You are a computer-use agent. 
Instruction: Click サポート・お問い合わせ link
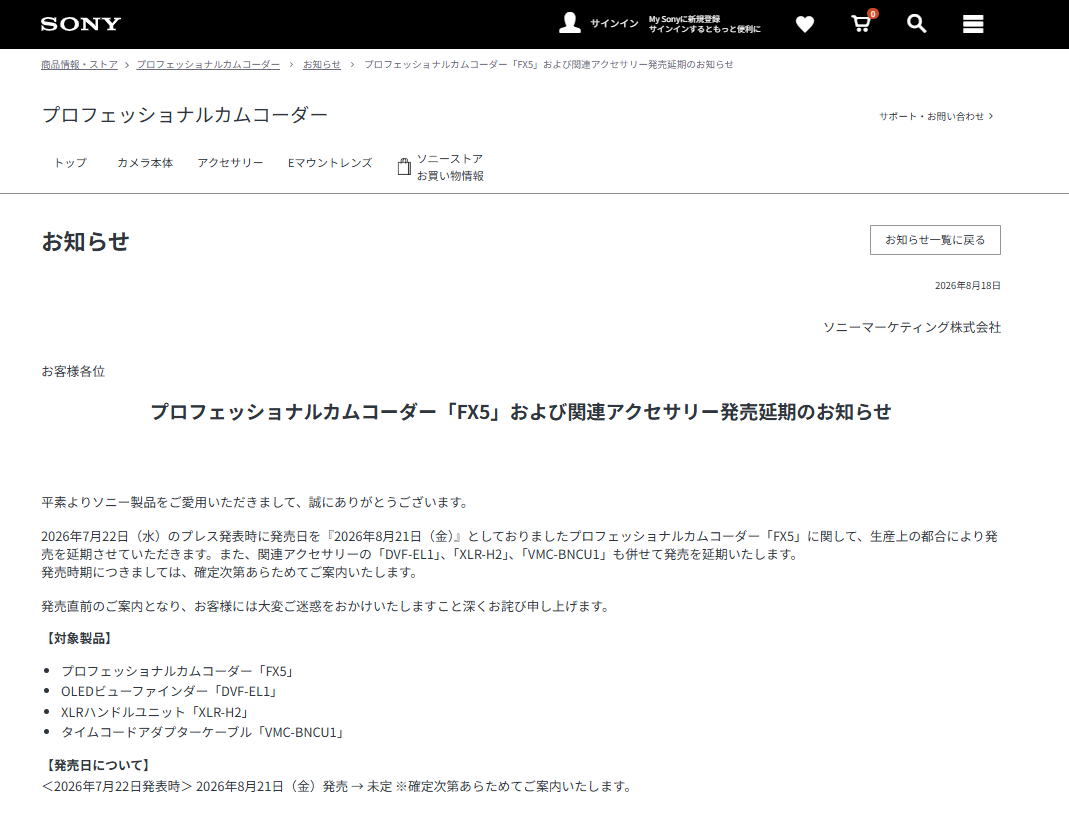click(x=935, y=117)
